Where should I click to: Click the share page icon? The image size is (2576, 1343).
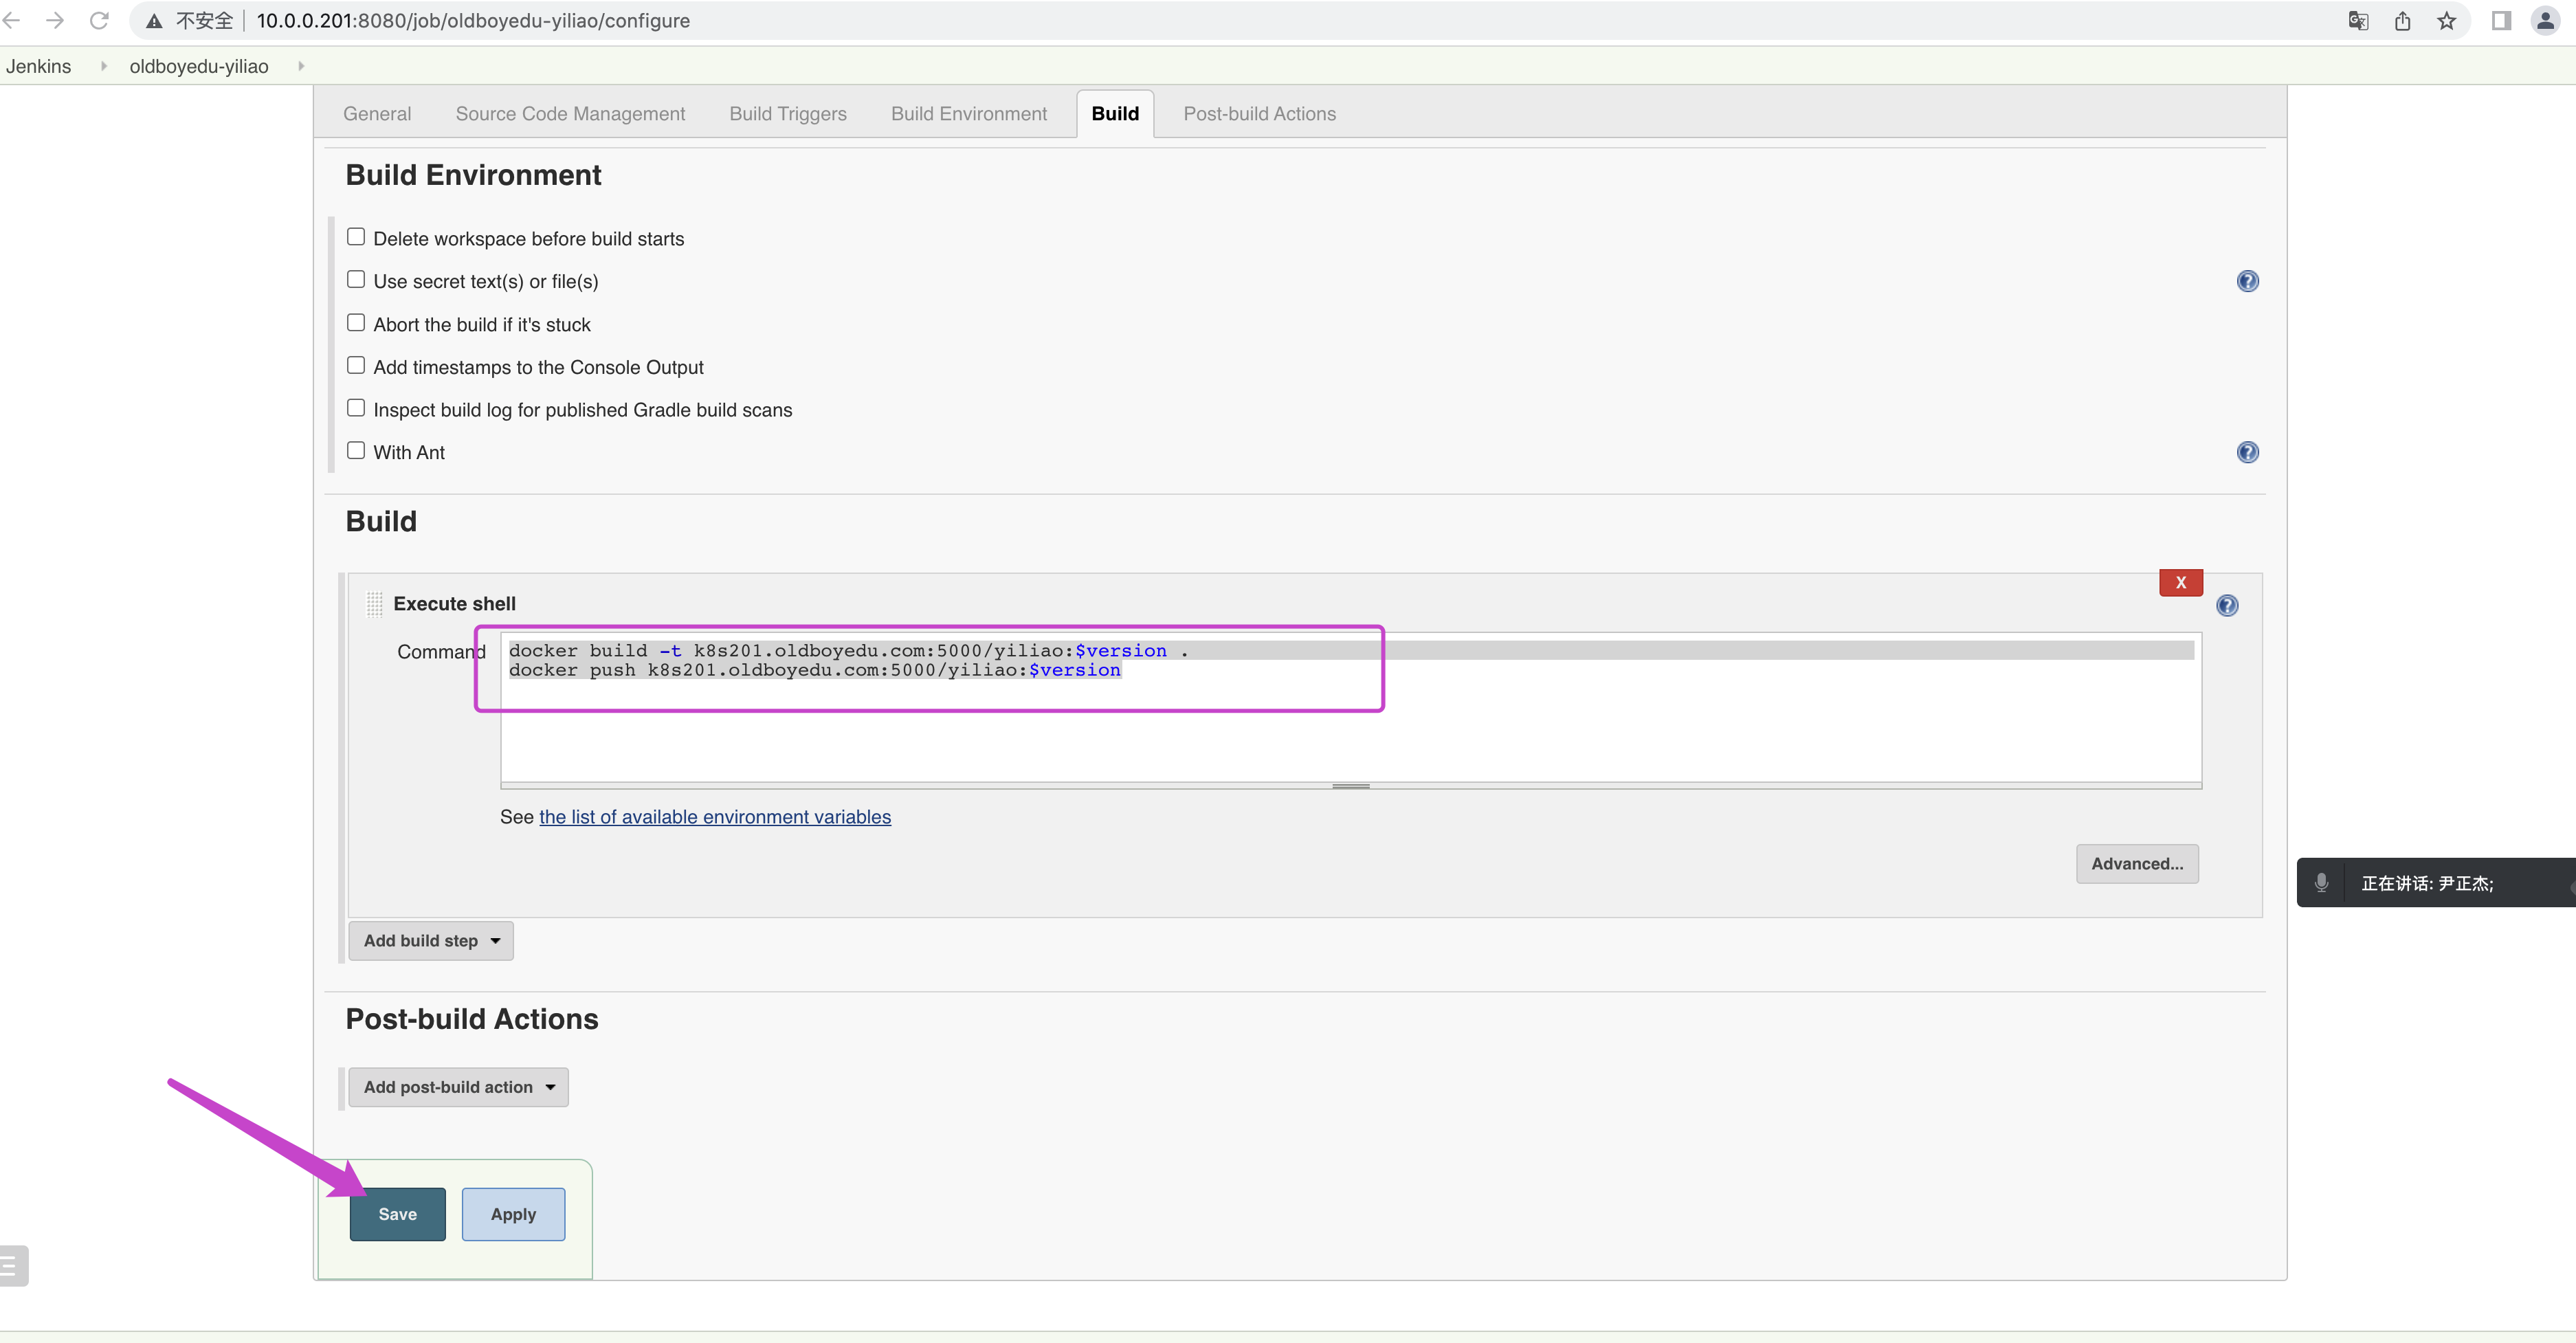[x=2402, y=20]
